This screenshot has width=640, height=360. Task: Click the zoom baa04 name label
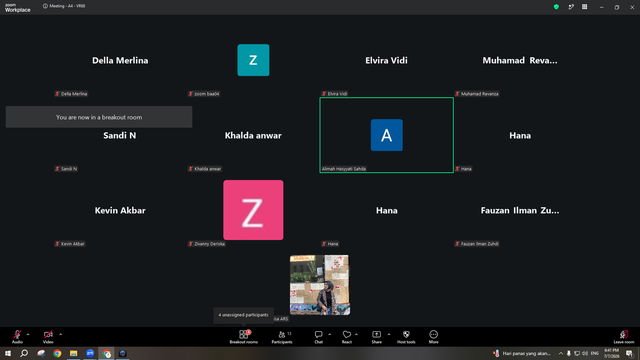click(204, 94)
